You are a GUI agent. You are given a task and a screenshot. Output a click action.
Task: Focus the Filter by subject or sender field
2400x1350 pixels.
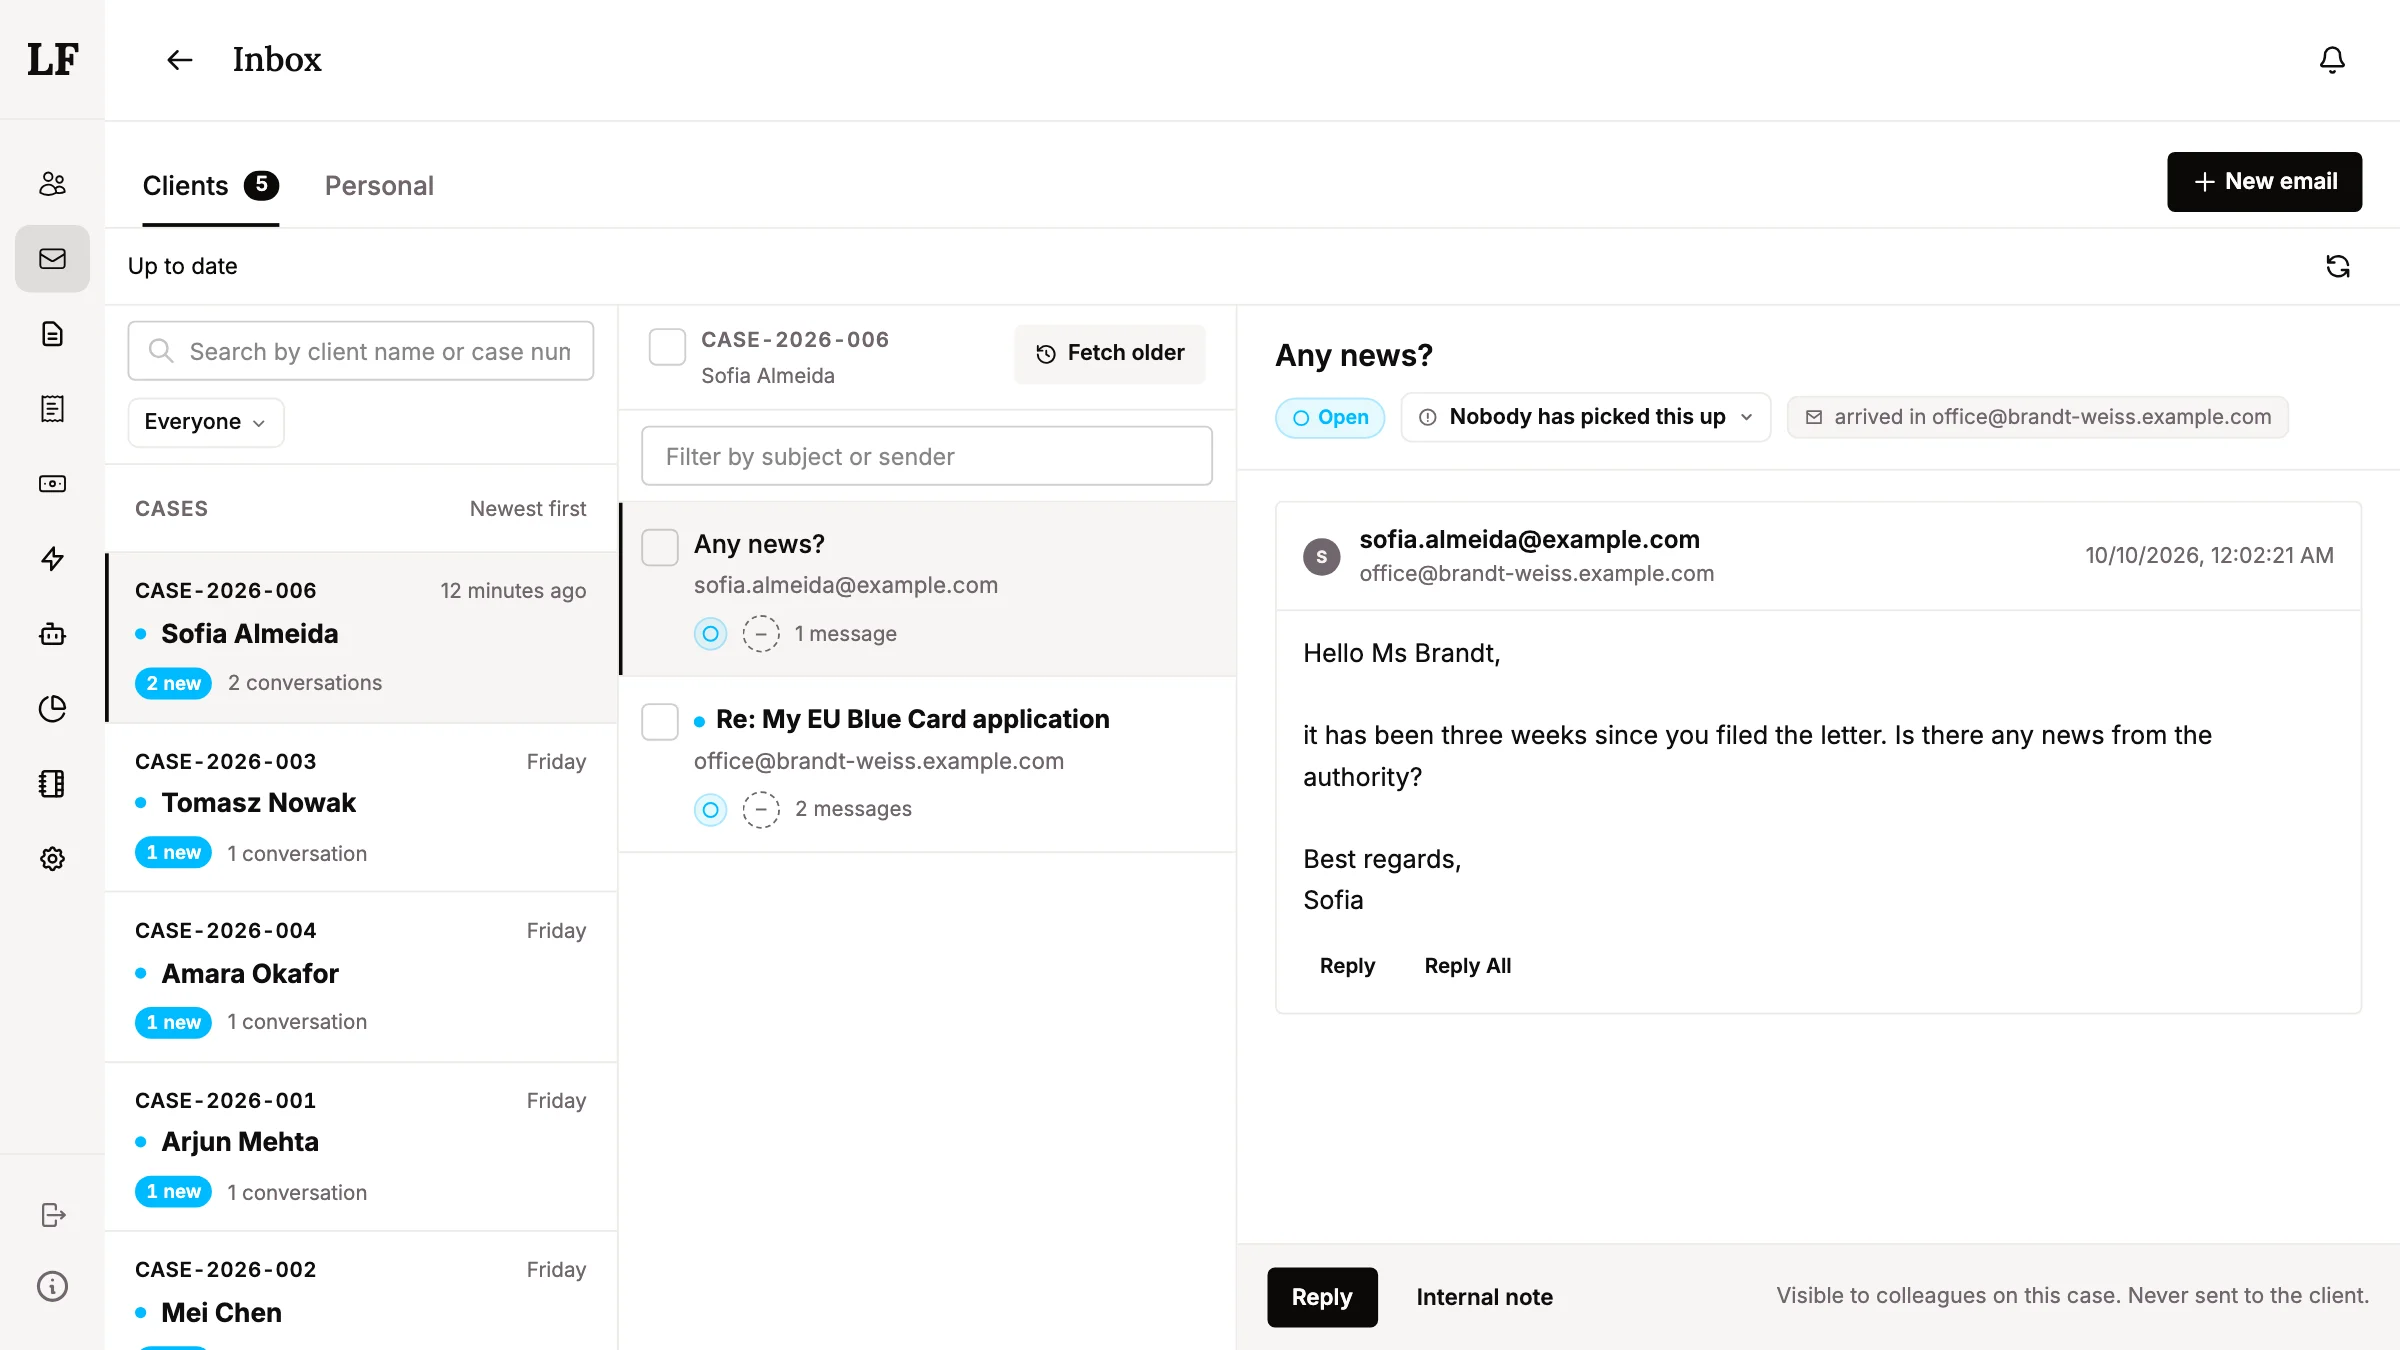927,456
